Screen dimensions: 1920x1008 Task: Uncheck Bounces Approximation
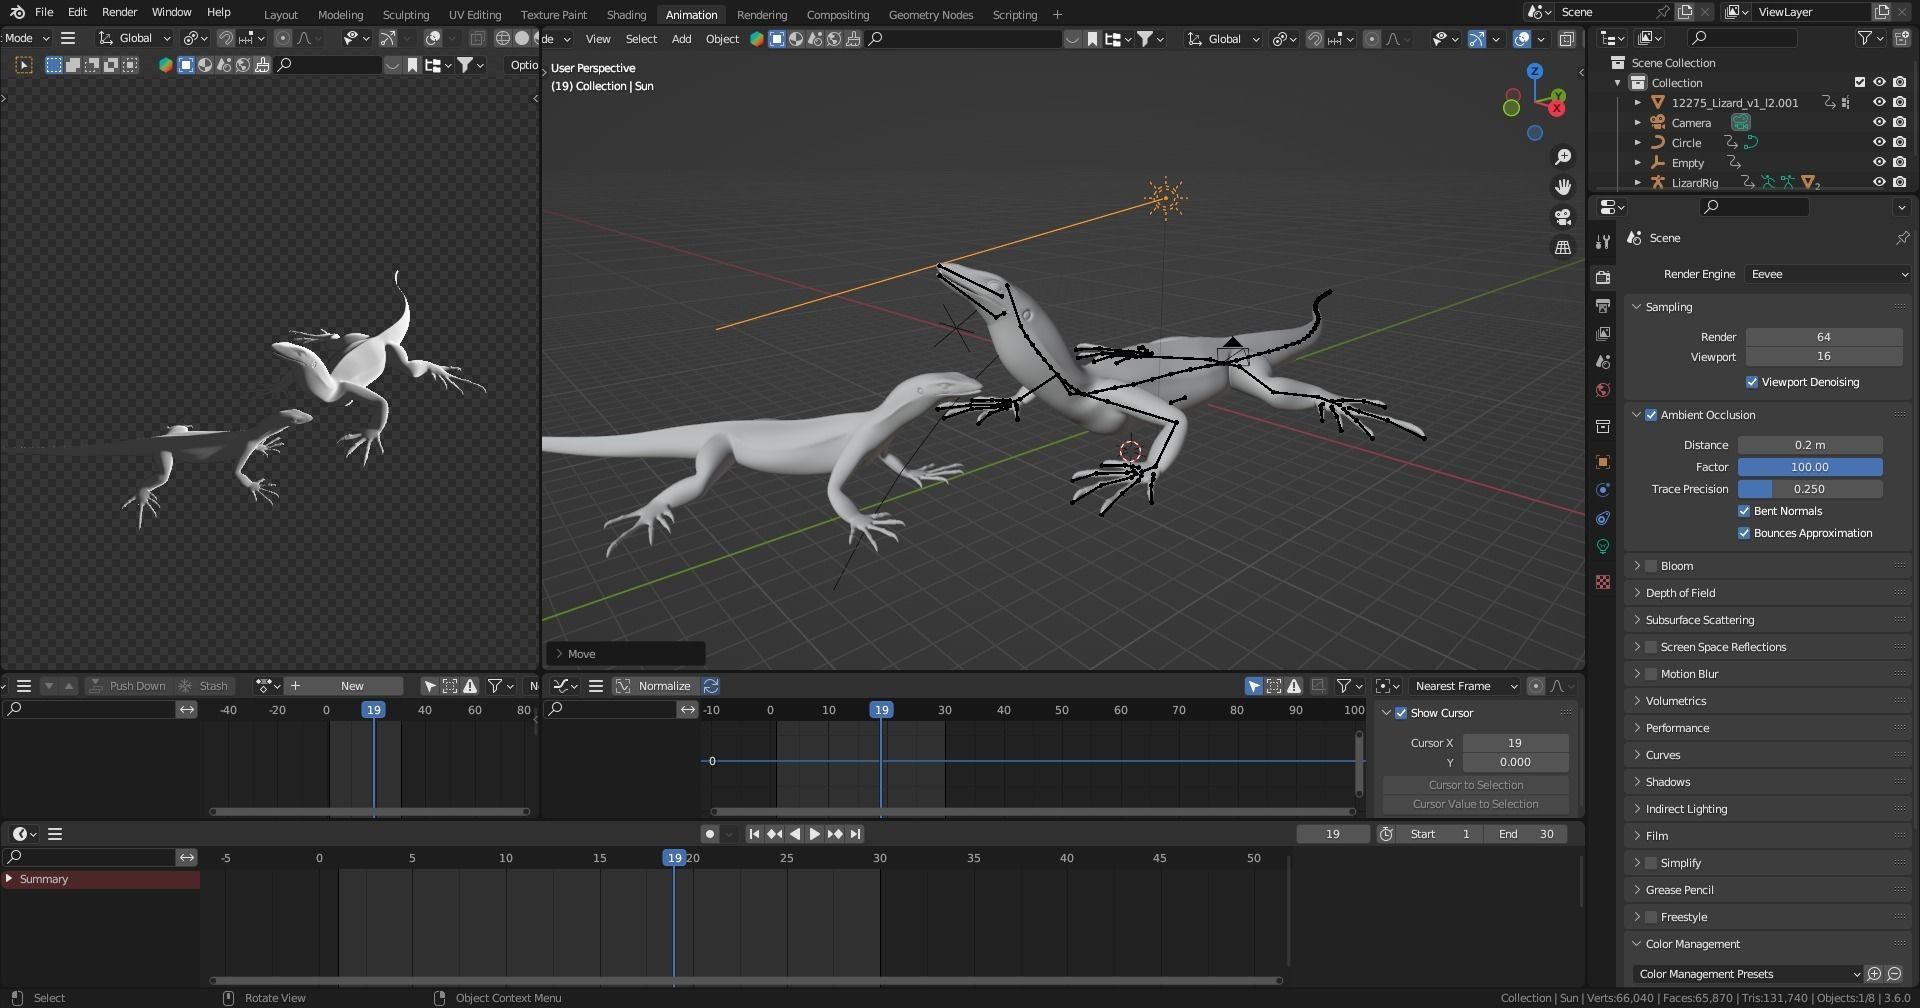(1744, 533)
